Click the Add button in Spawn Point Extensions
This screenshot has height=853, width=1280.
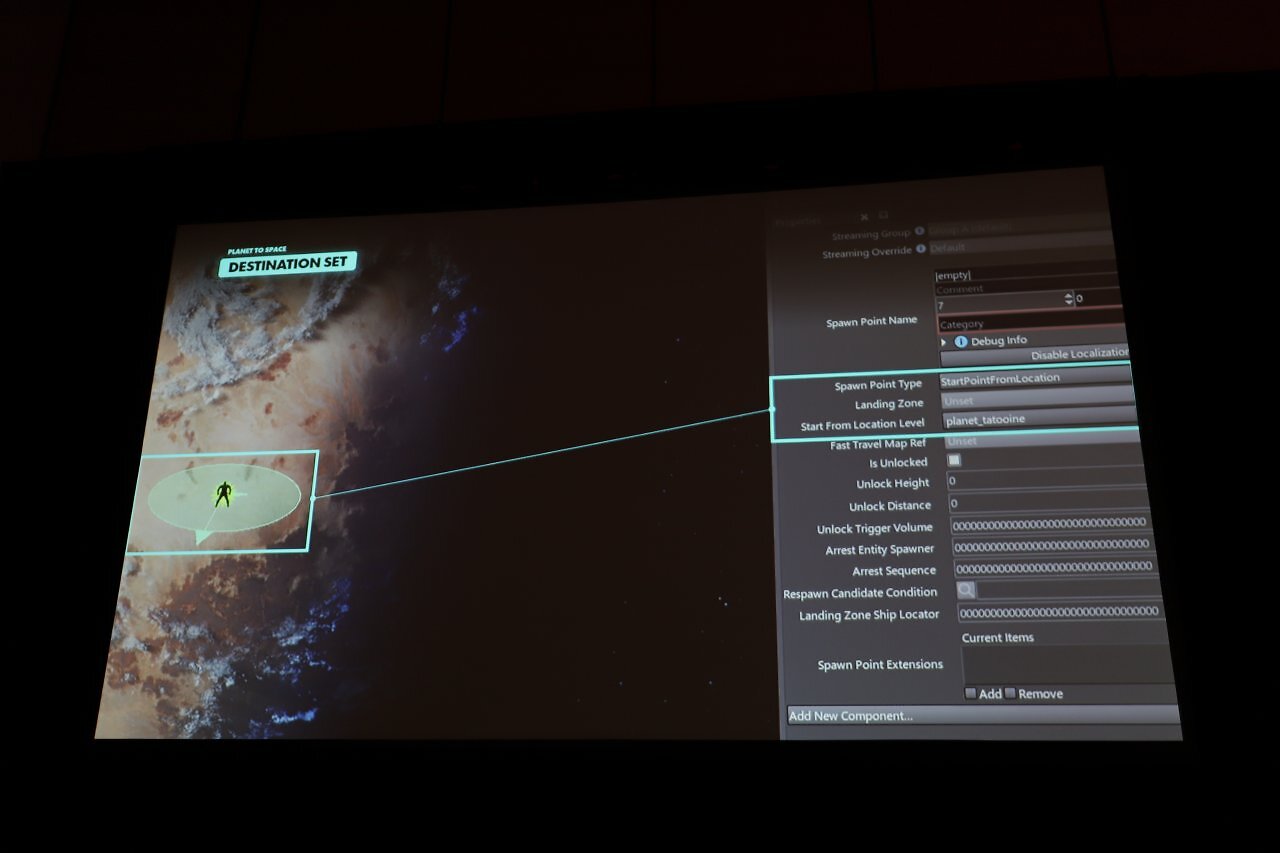(x=983, y=693)
